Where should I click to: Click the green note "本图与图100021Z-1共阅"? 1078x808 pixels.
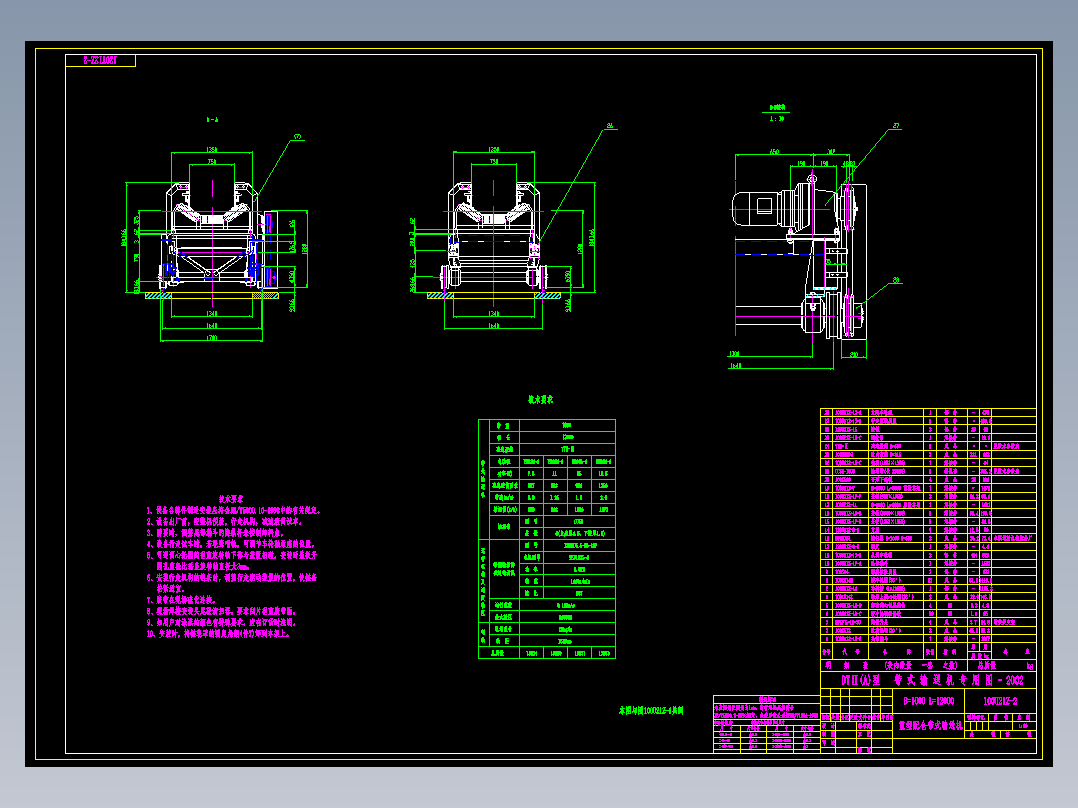tap(651, 710)
